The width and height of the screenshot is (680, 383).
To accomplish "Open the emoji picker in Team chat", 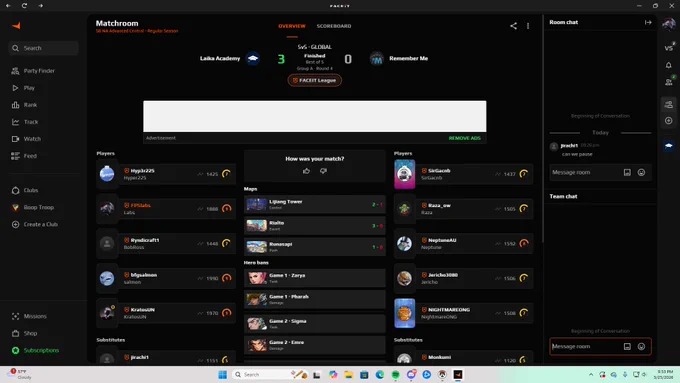I will [641, 347].
